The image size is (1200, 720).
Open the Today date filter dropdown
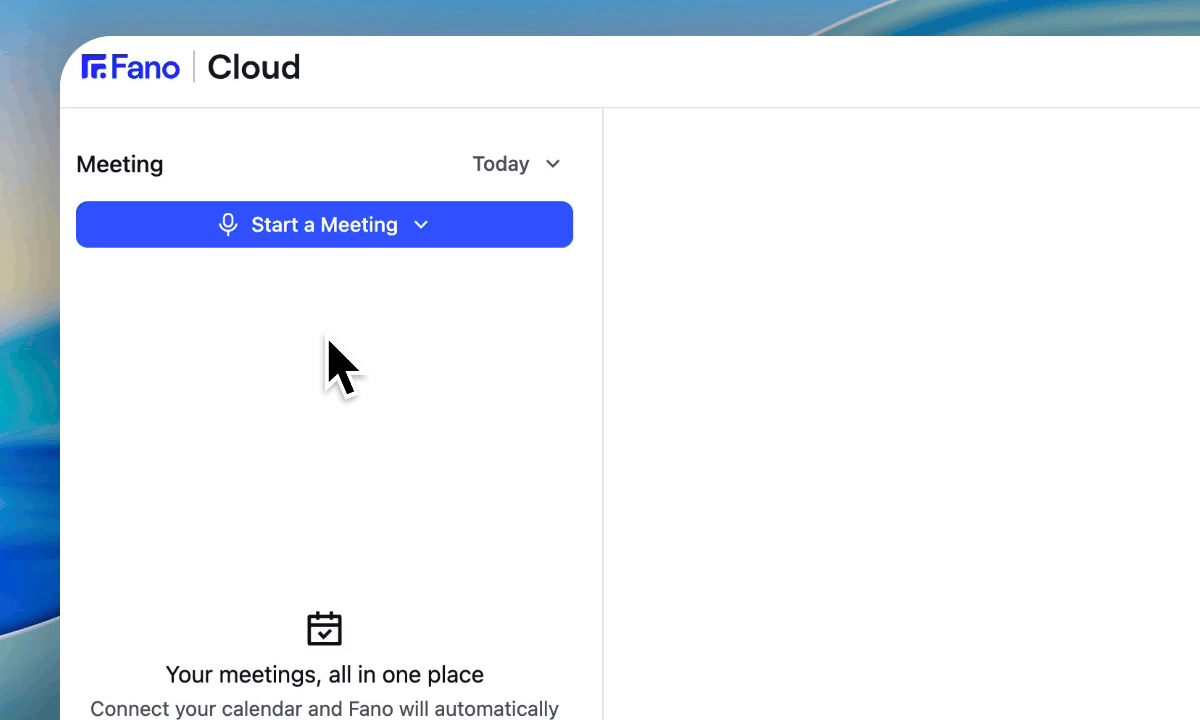517,164
